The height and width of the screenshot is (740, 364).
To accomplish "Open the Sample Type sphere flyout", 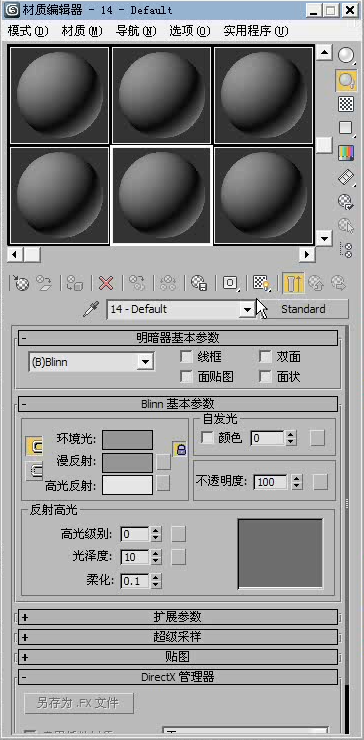I will (x=346, y=56).
